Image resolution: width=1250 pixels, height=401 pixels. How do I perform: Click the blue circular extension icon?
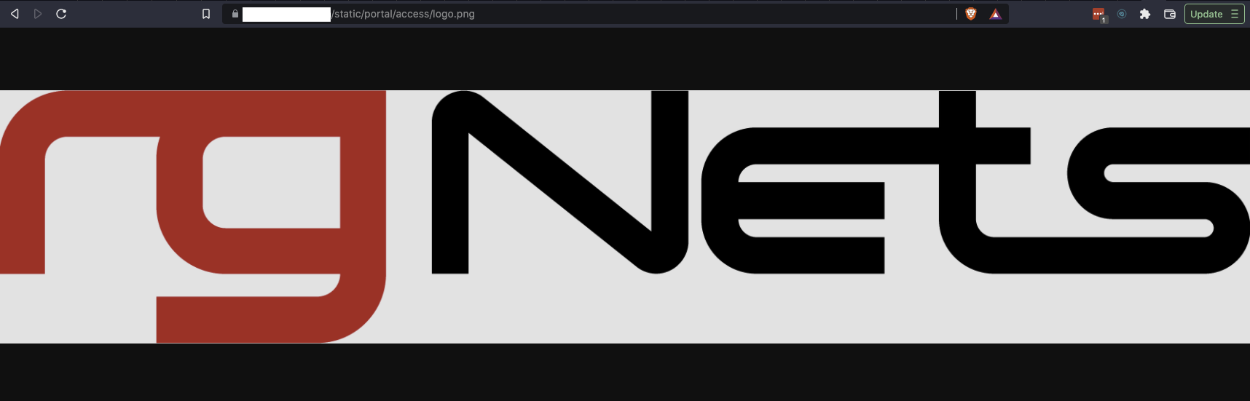point(1122,14)
